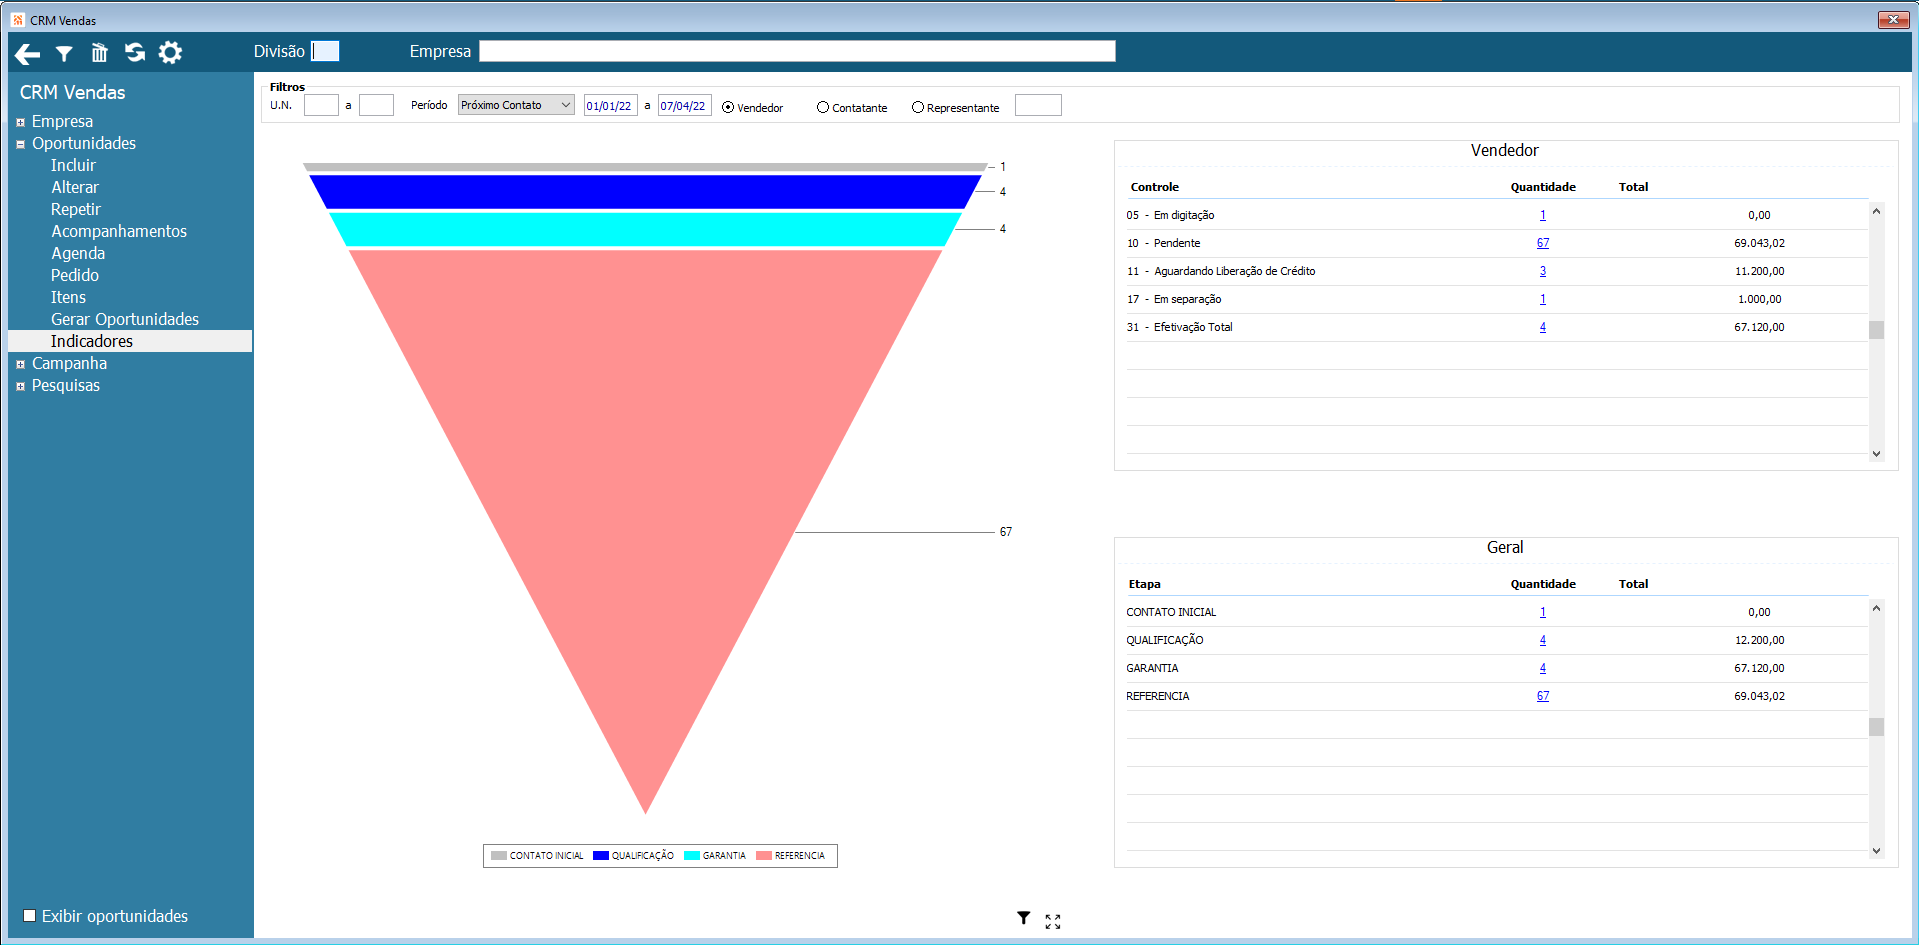Click the second U.N. input field
This screenshot has height=945, width=1919.
[x=376, y=105]
